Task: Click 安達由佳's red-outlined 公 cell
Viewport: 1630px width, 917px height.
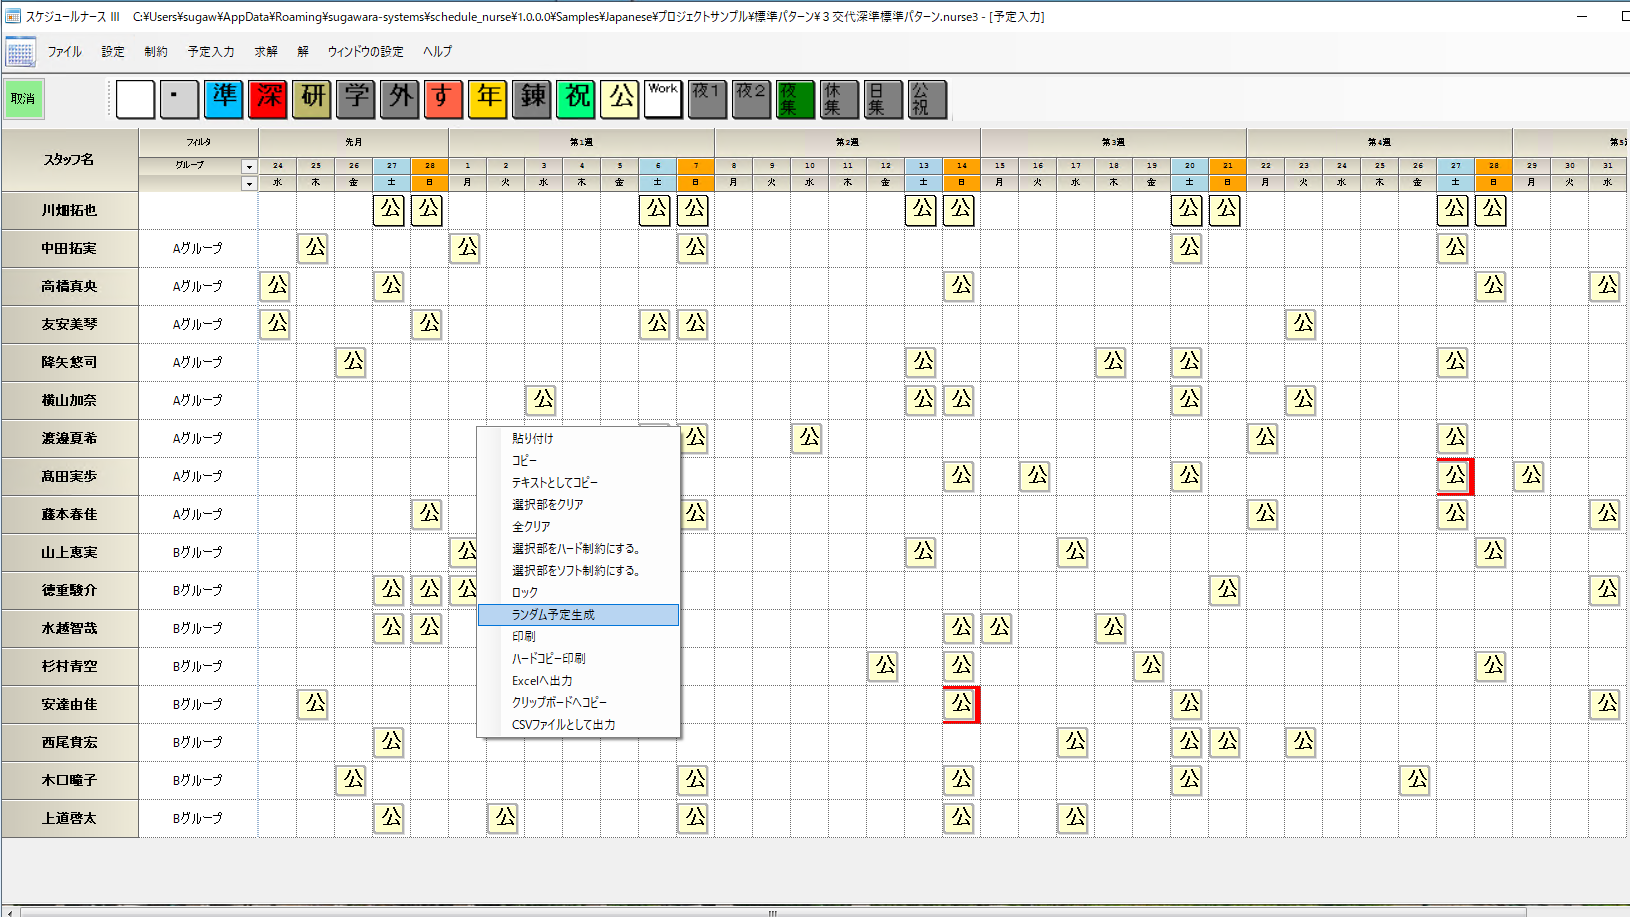Action: (961, 704)
